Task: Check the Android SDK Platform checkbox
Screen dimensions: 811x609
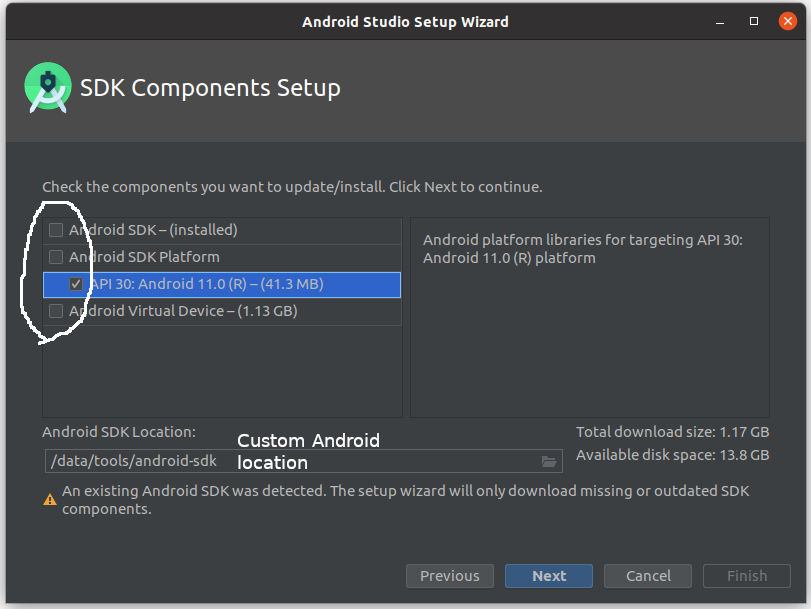Action: tap(56, 257)
